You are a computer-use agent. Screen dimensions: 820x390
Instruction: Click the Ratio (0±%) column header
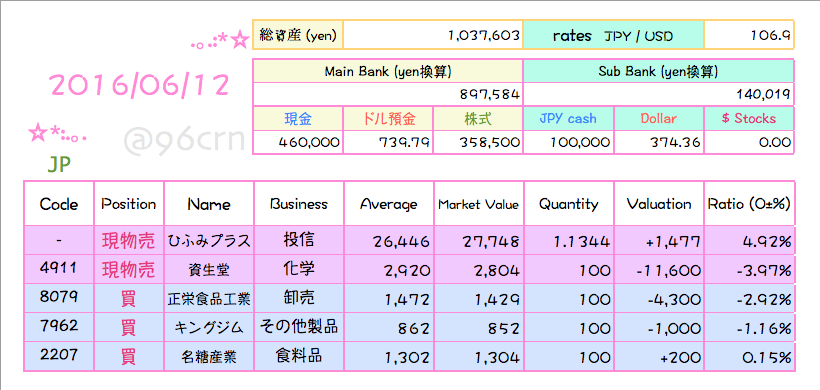(x=749, y=204)
